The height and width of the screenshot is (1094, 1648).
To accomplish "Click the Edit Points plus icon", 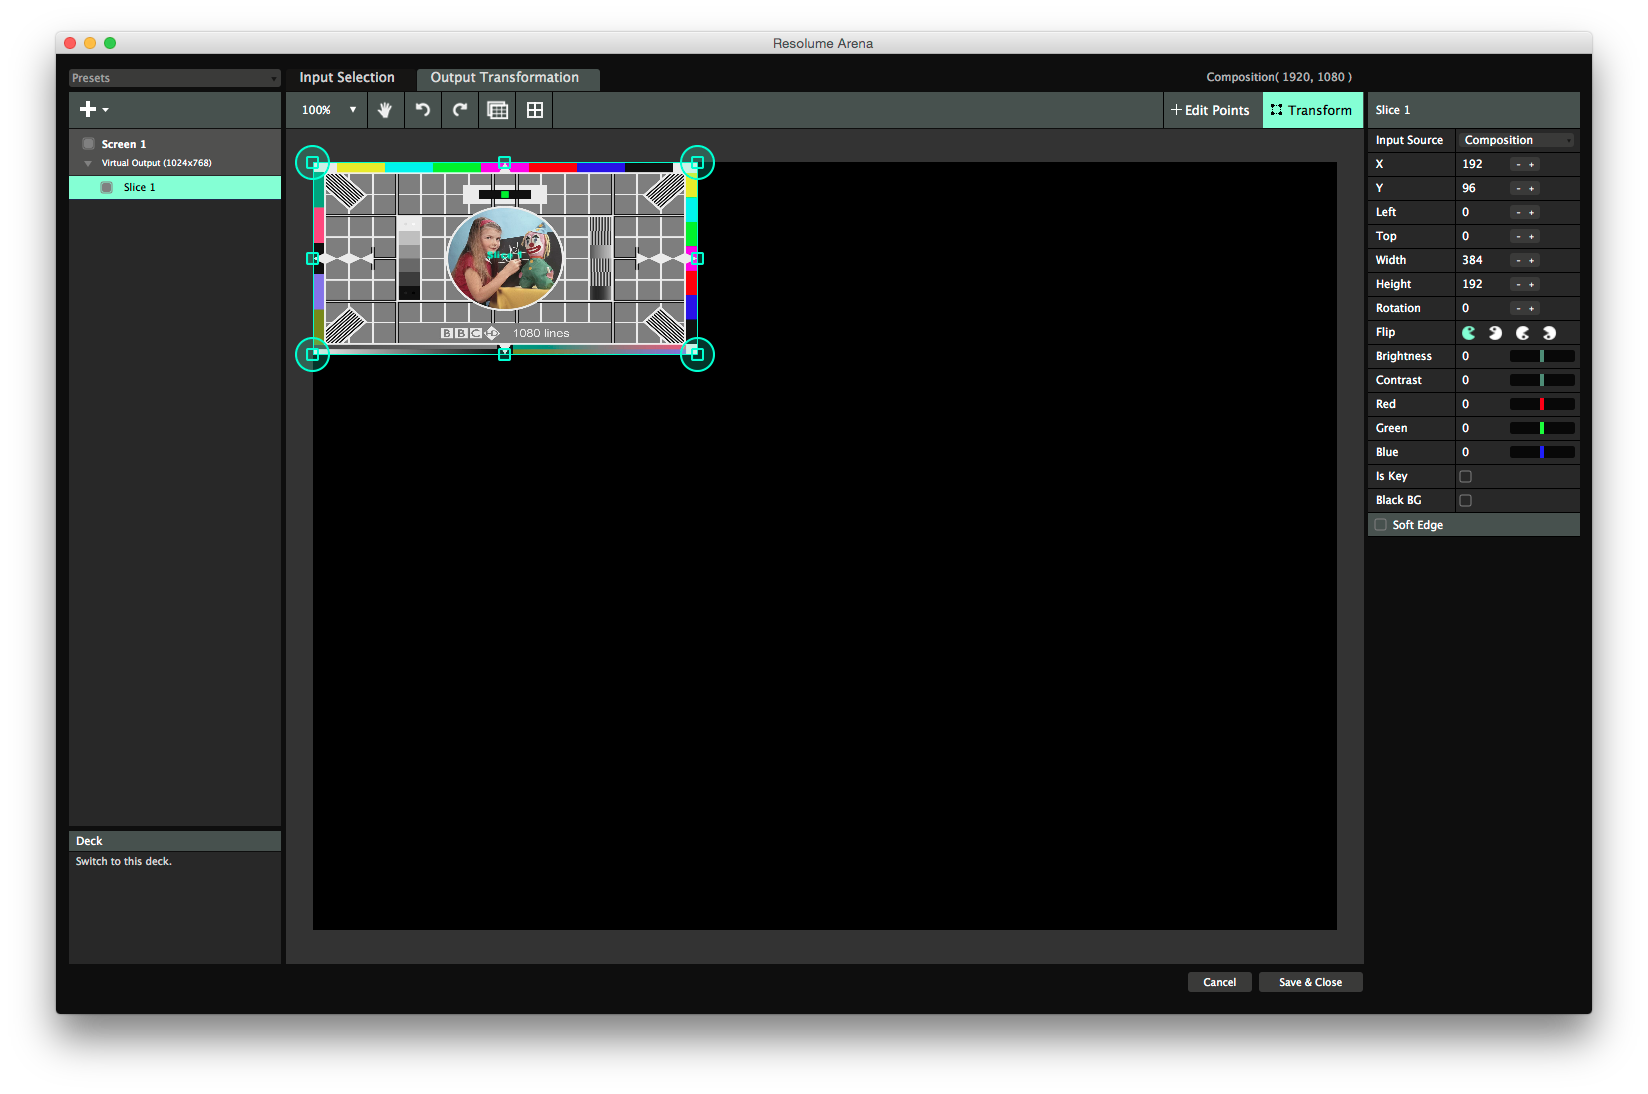I will click(1177, 110).
